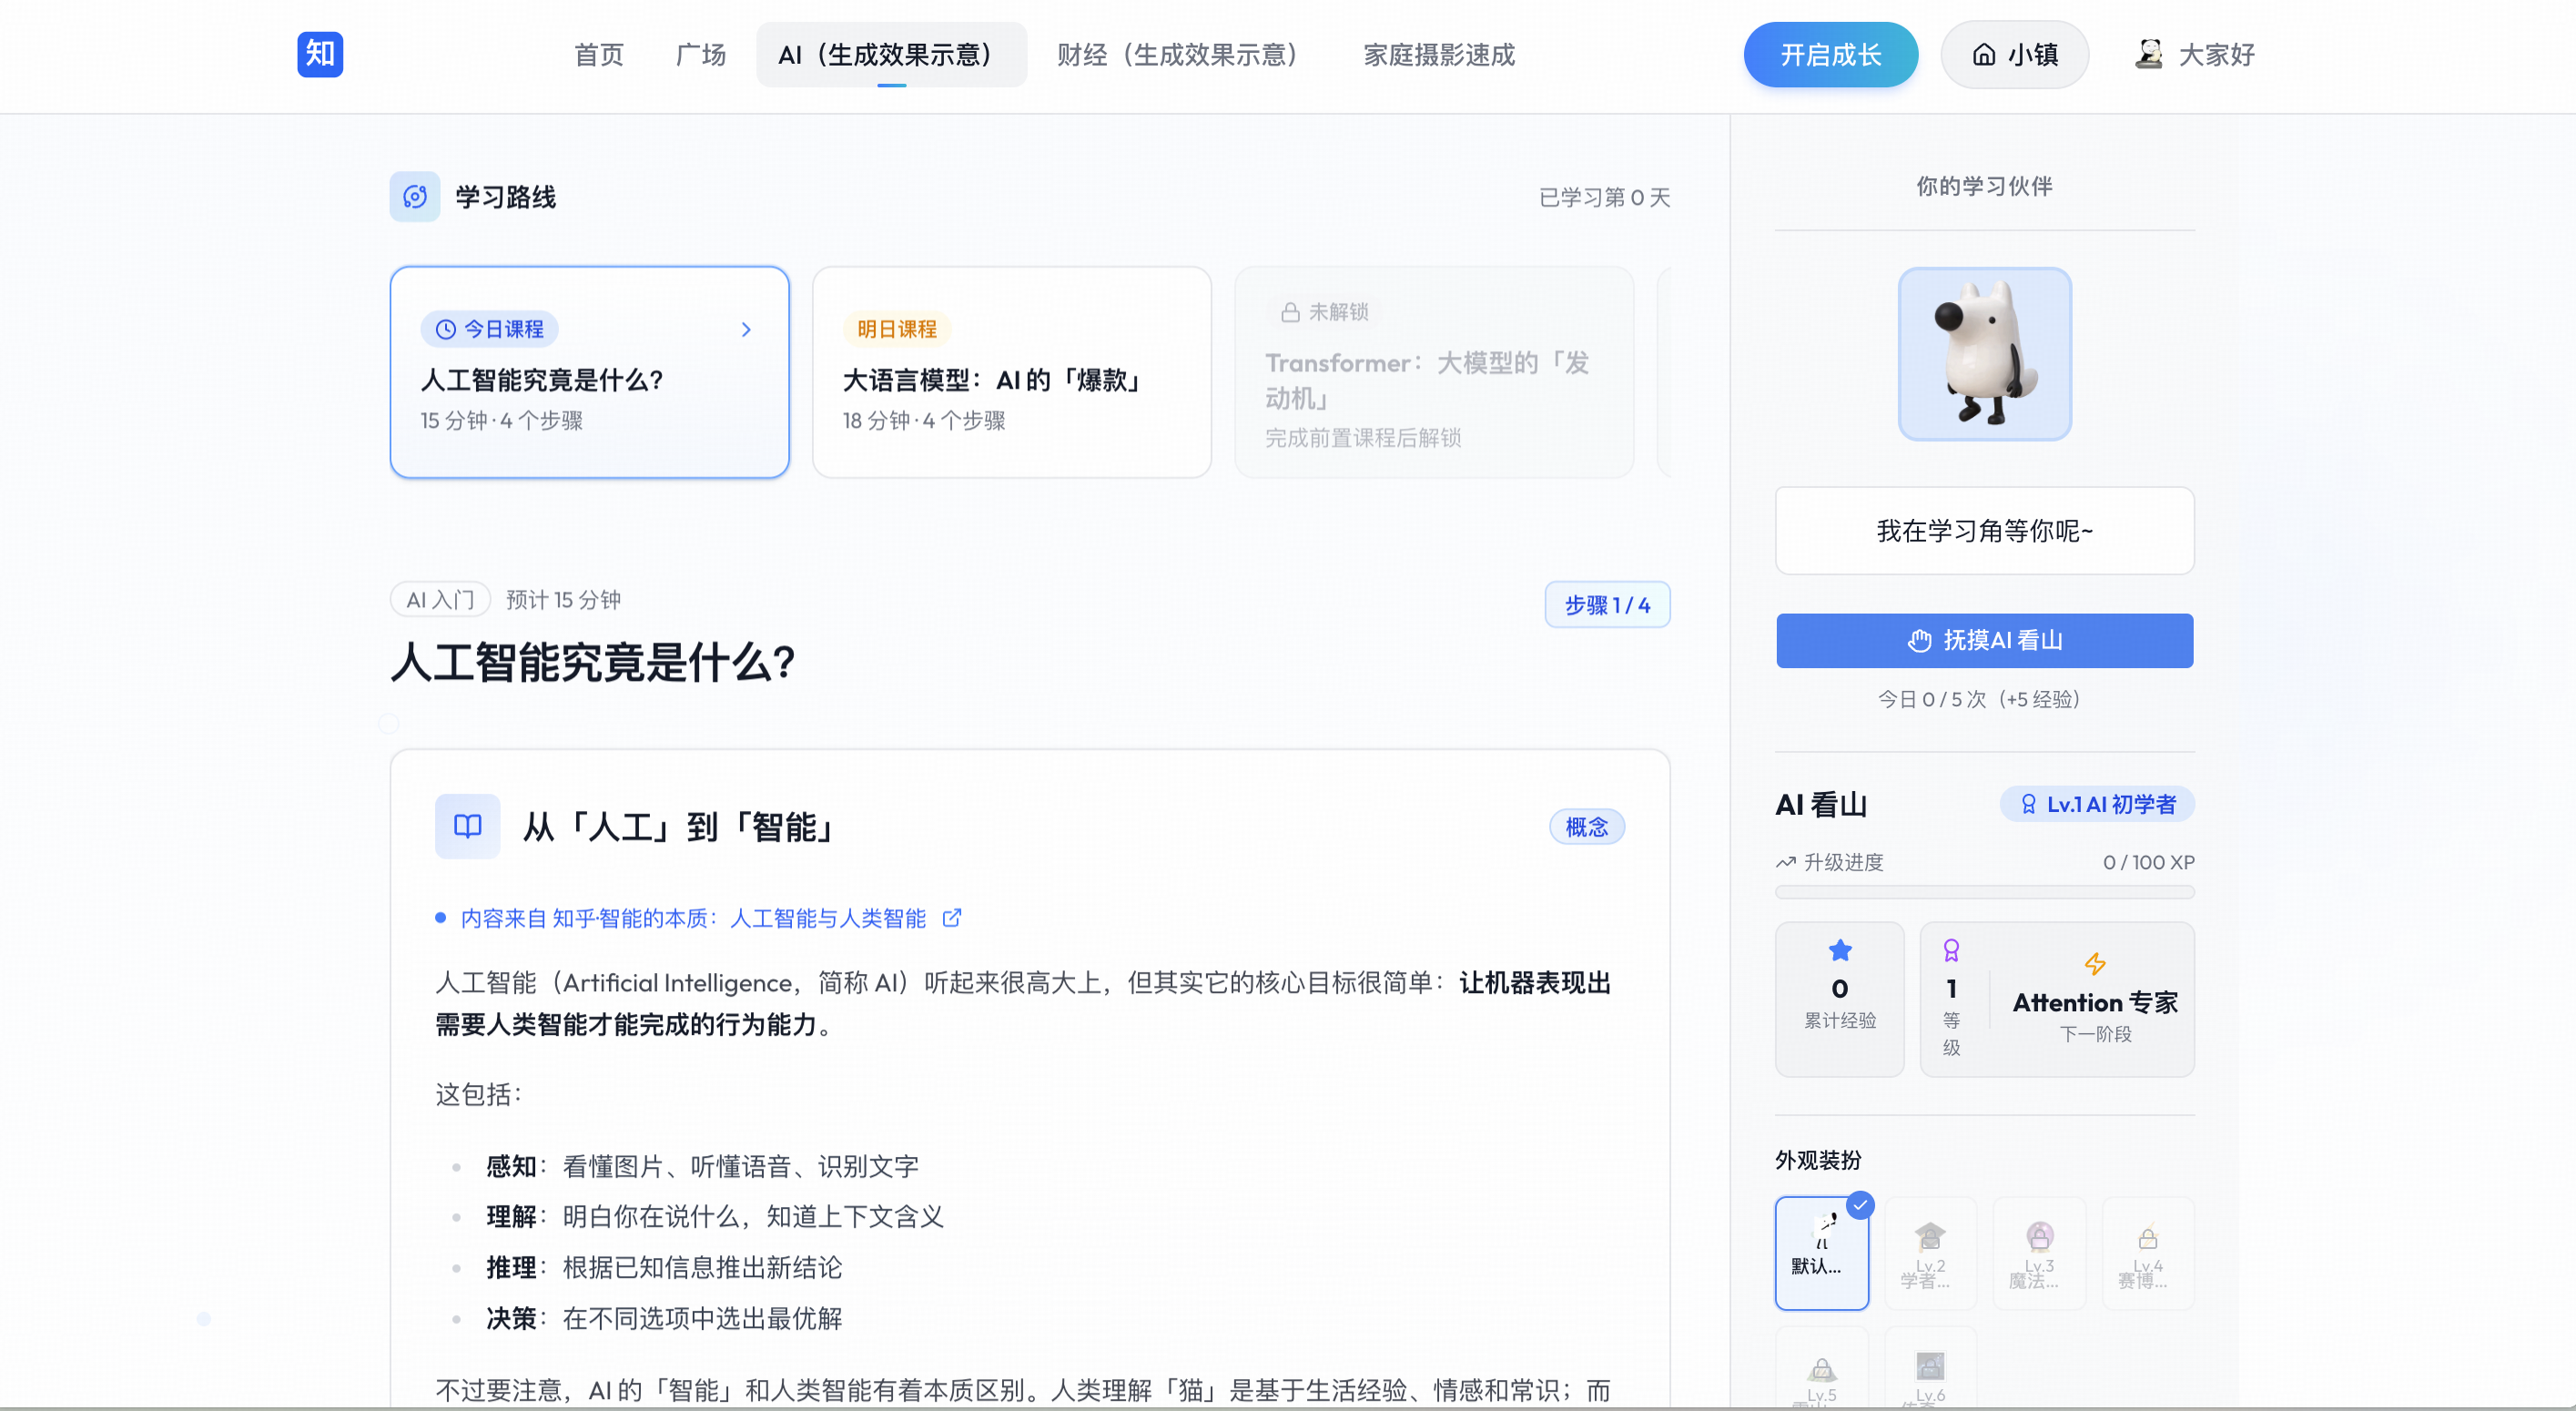Click the lightning bolt icon above Attention 专家

click(x=2095, y=964)
